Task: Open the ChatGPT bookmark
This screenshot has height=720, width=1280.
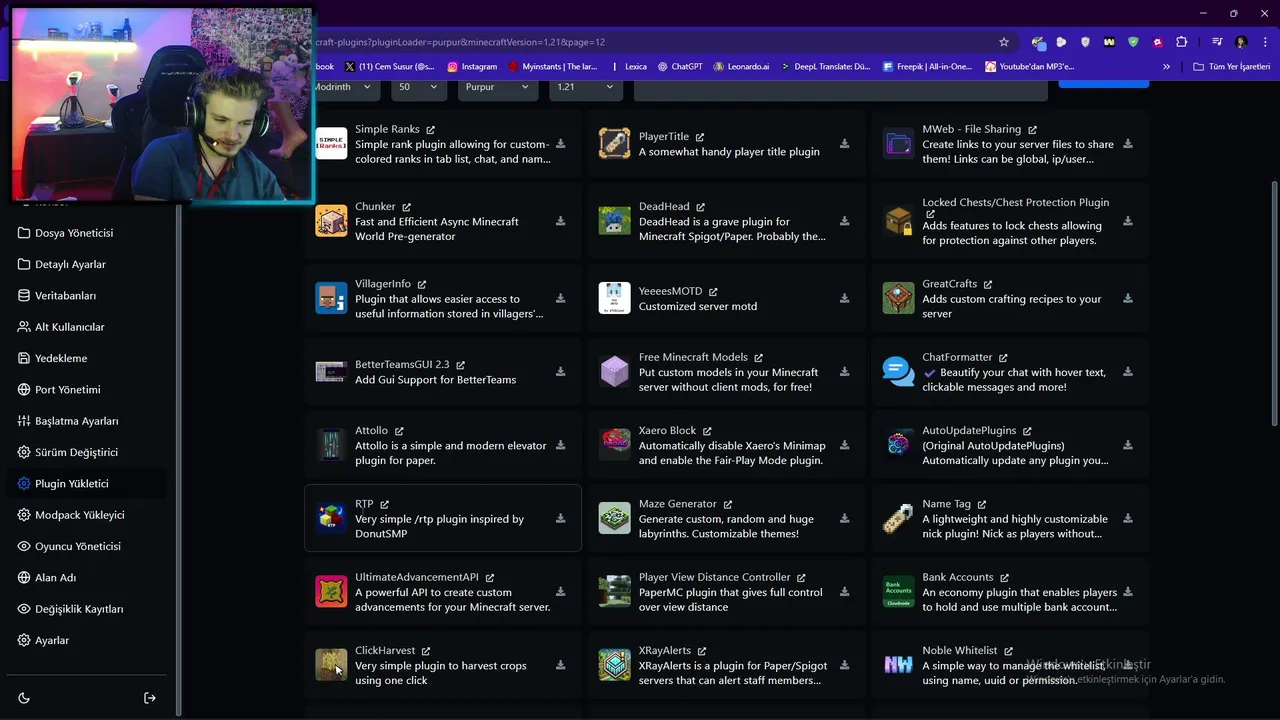Action: [x=680, y=67]
